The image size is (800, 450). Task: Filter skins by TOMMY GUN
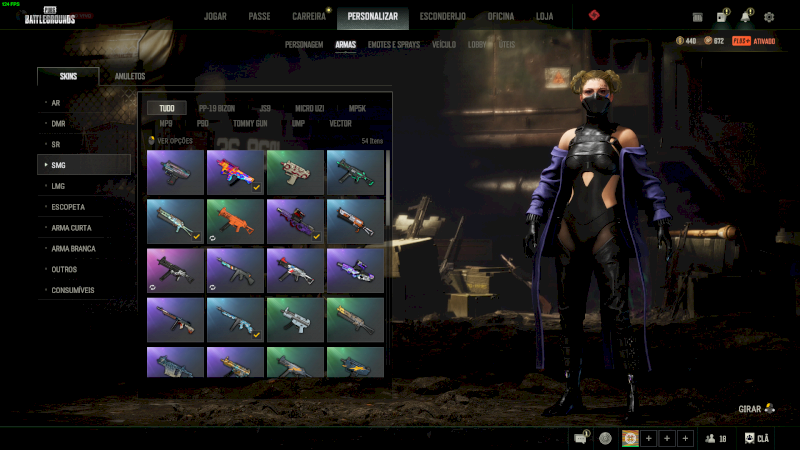pyautogui.click(x=250, y=123)
